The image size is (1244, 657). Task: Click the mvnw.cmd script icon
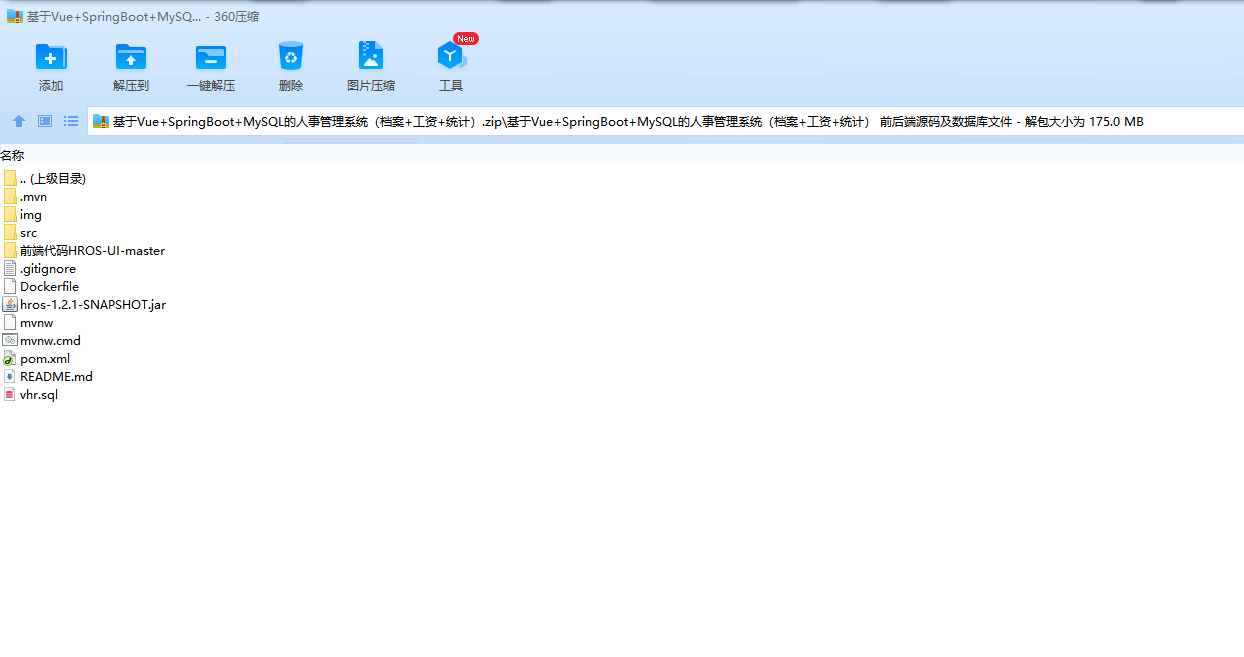tap(10, 340)
